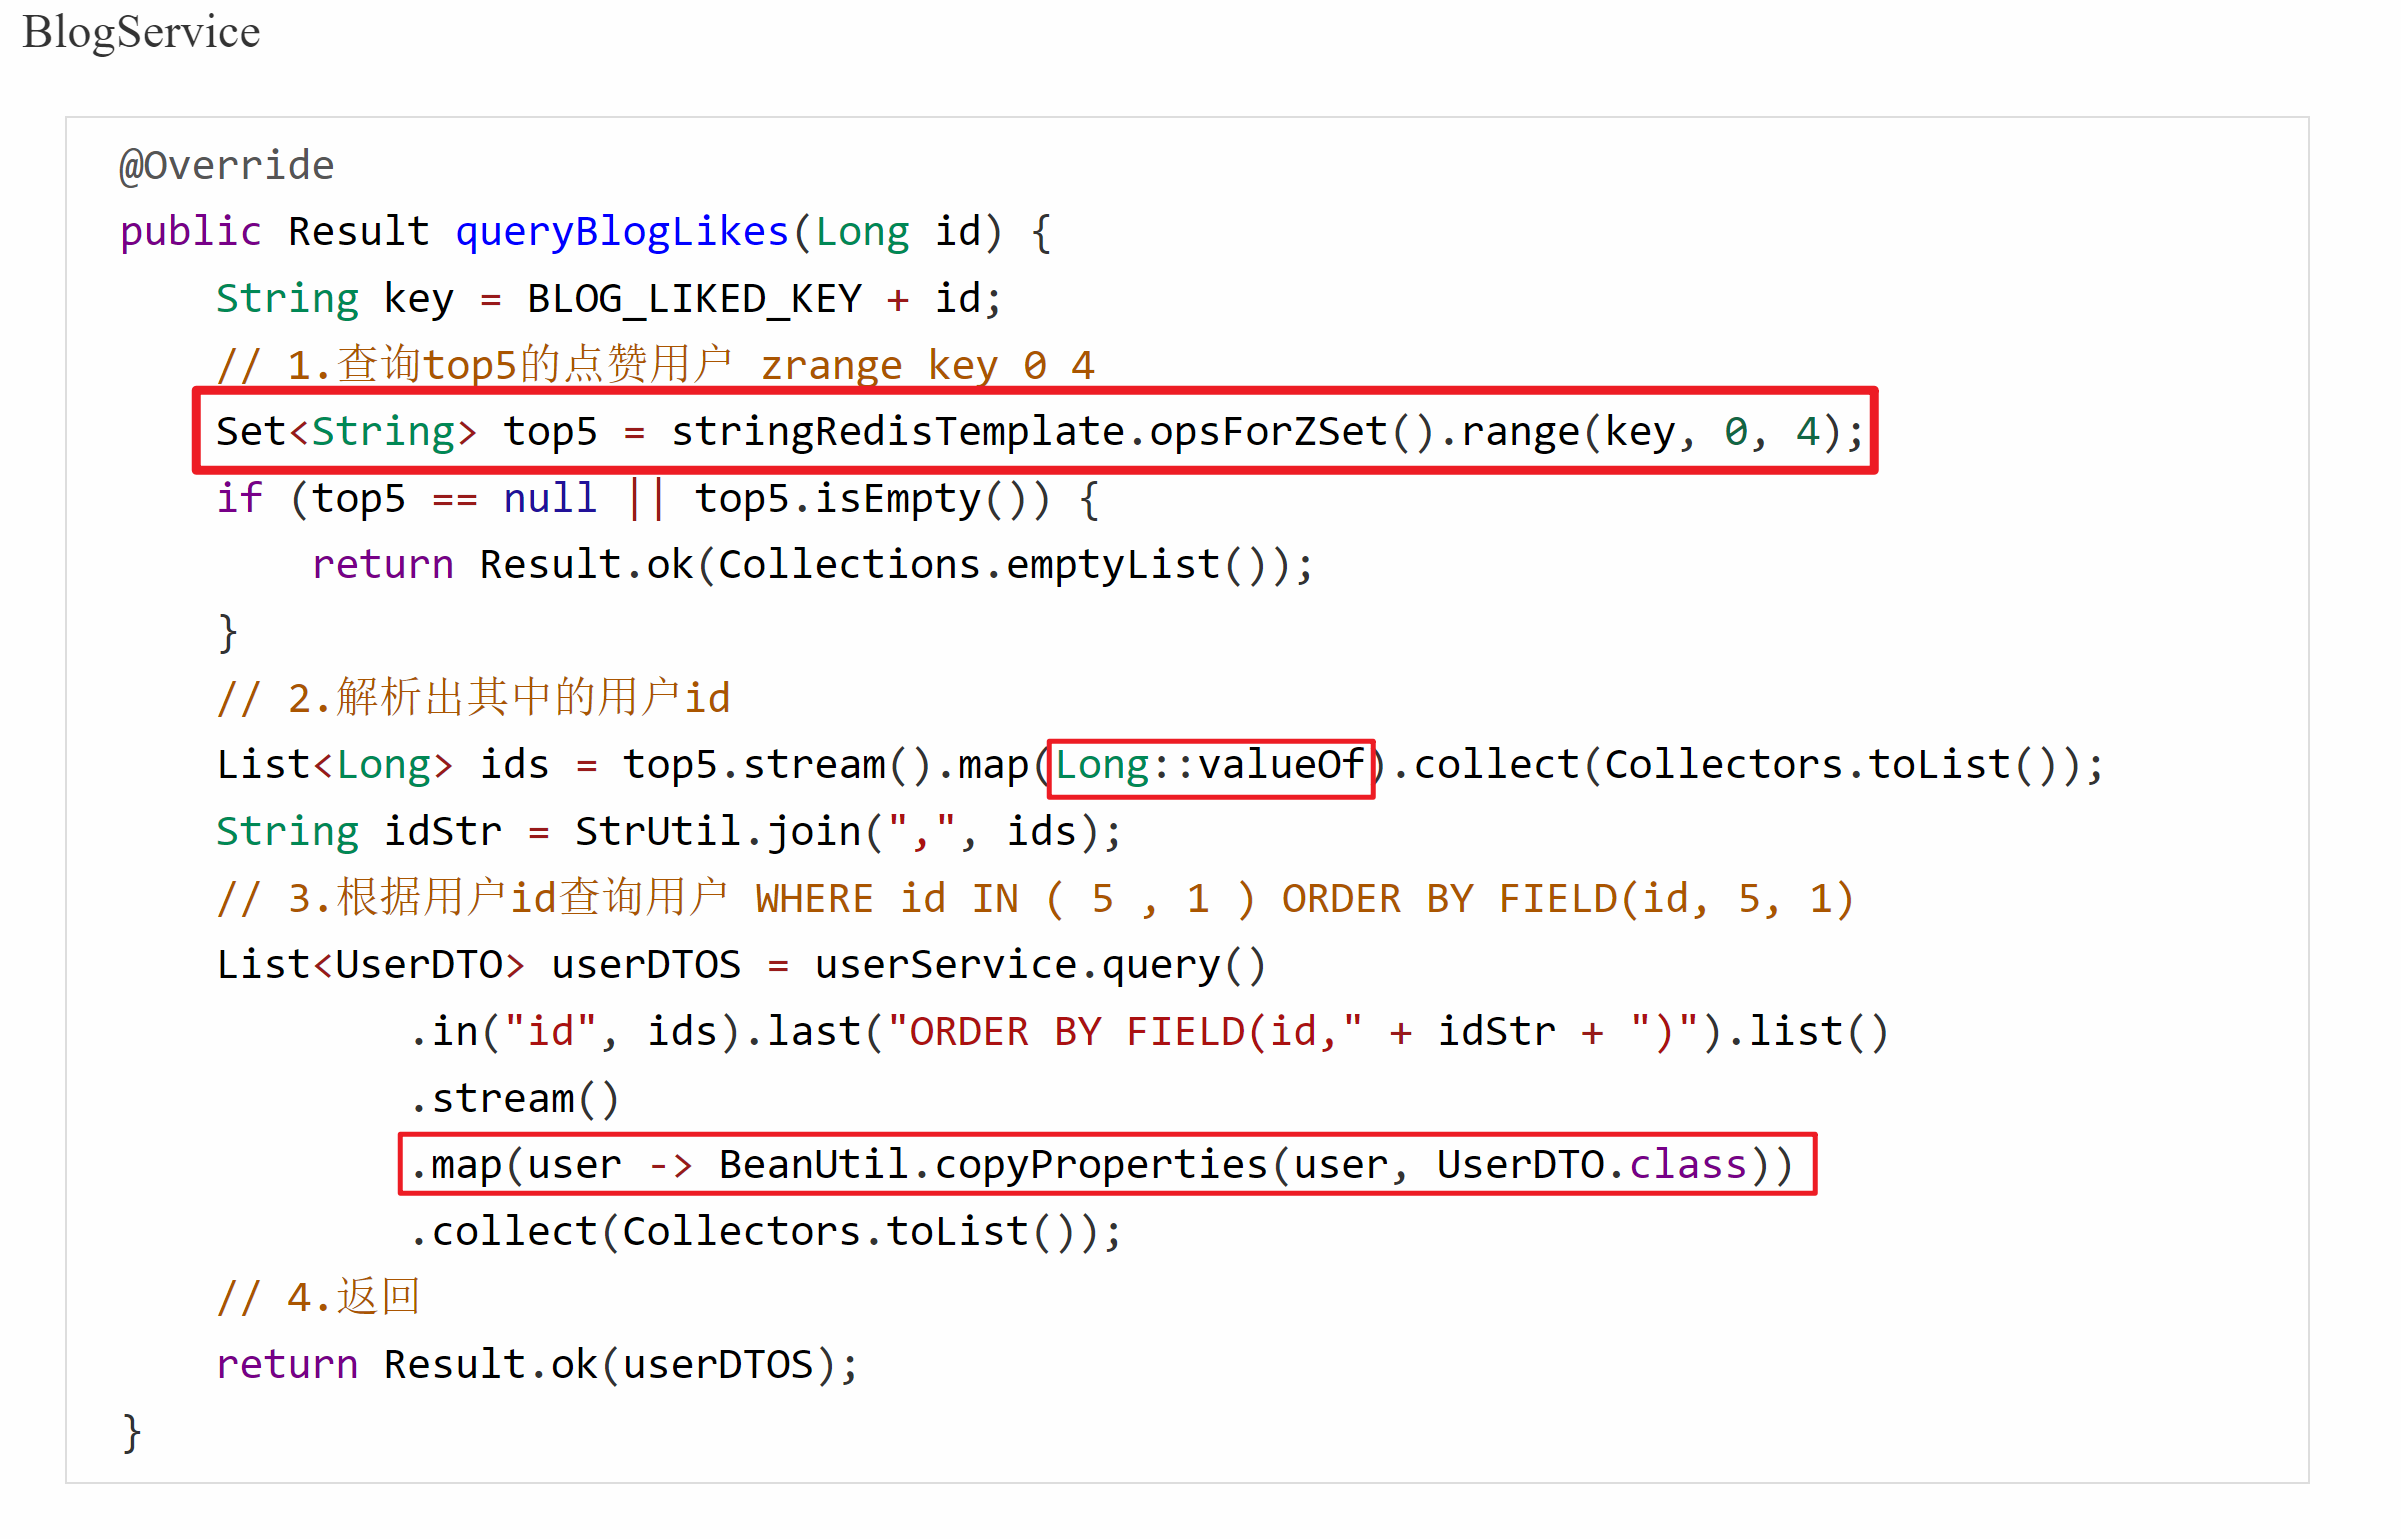
Task: Click BeanUtil.copyProperties in boxed line
Action: point(992,1165)
